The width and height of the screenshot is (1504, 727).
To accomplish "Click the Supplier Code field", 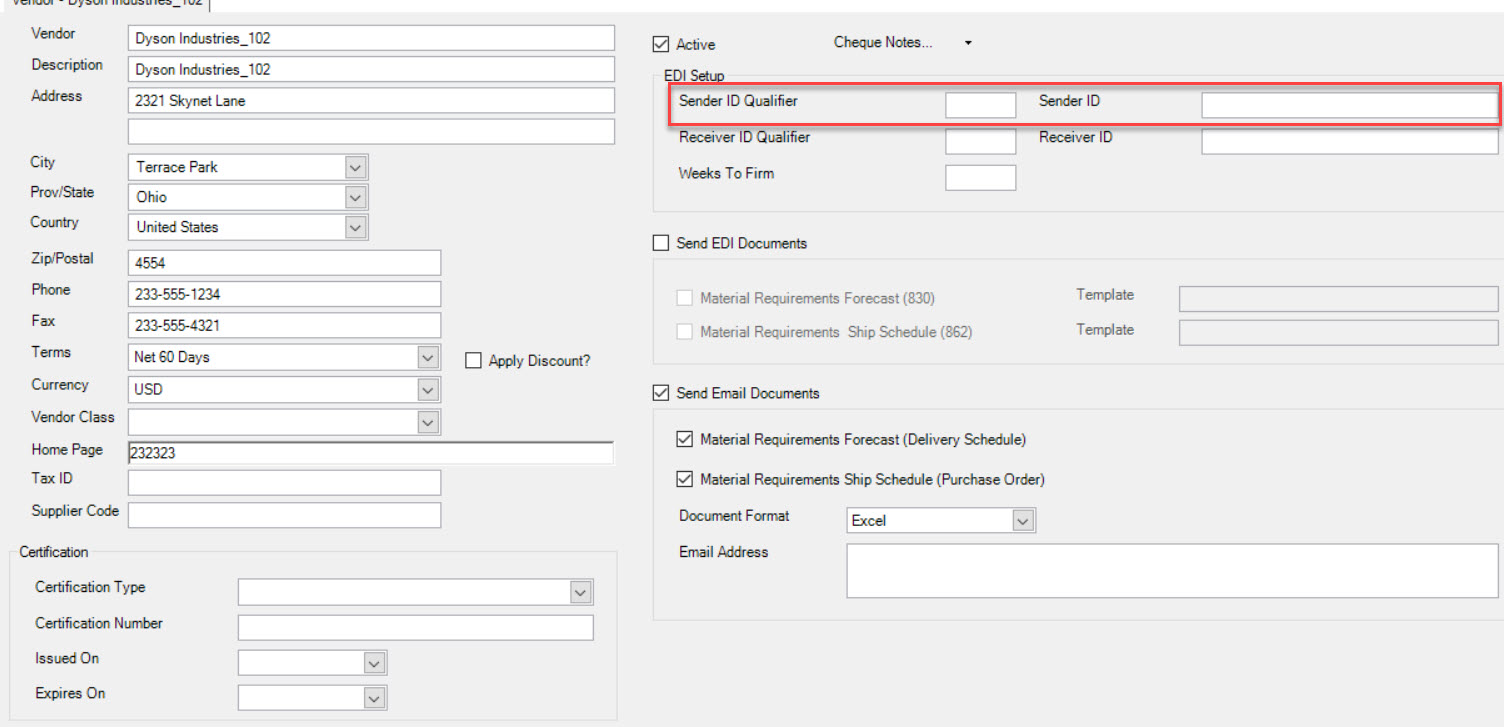I will click(x=285, y=515).
